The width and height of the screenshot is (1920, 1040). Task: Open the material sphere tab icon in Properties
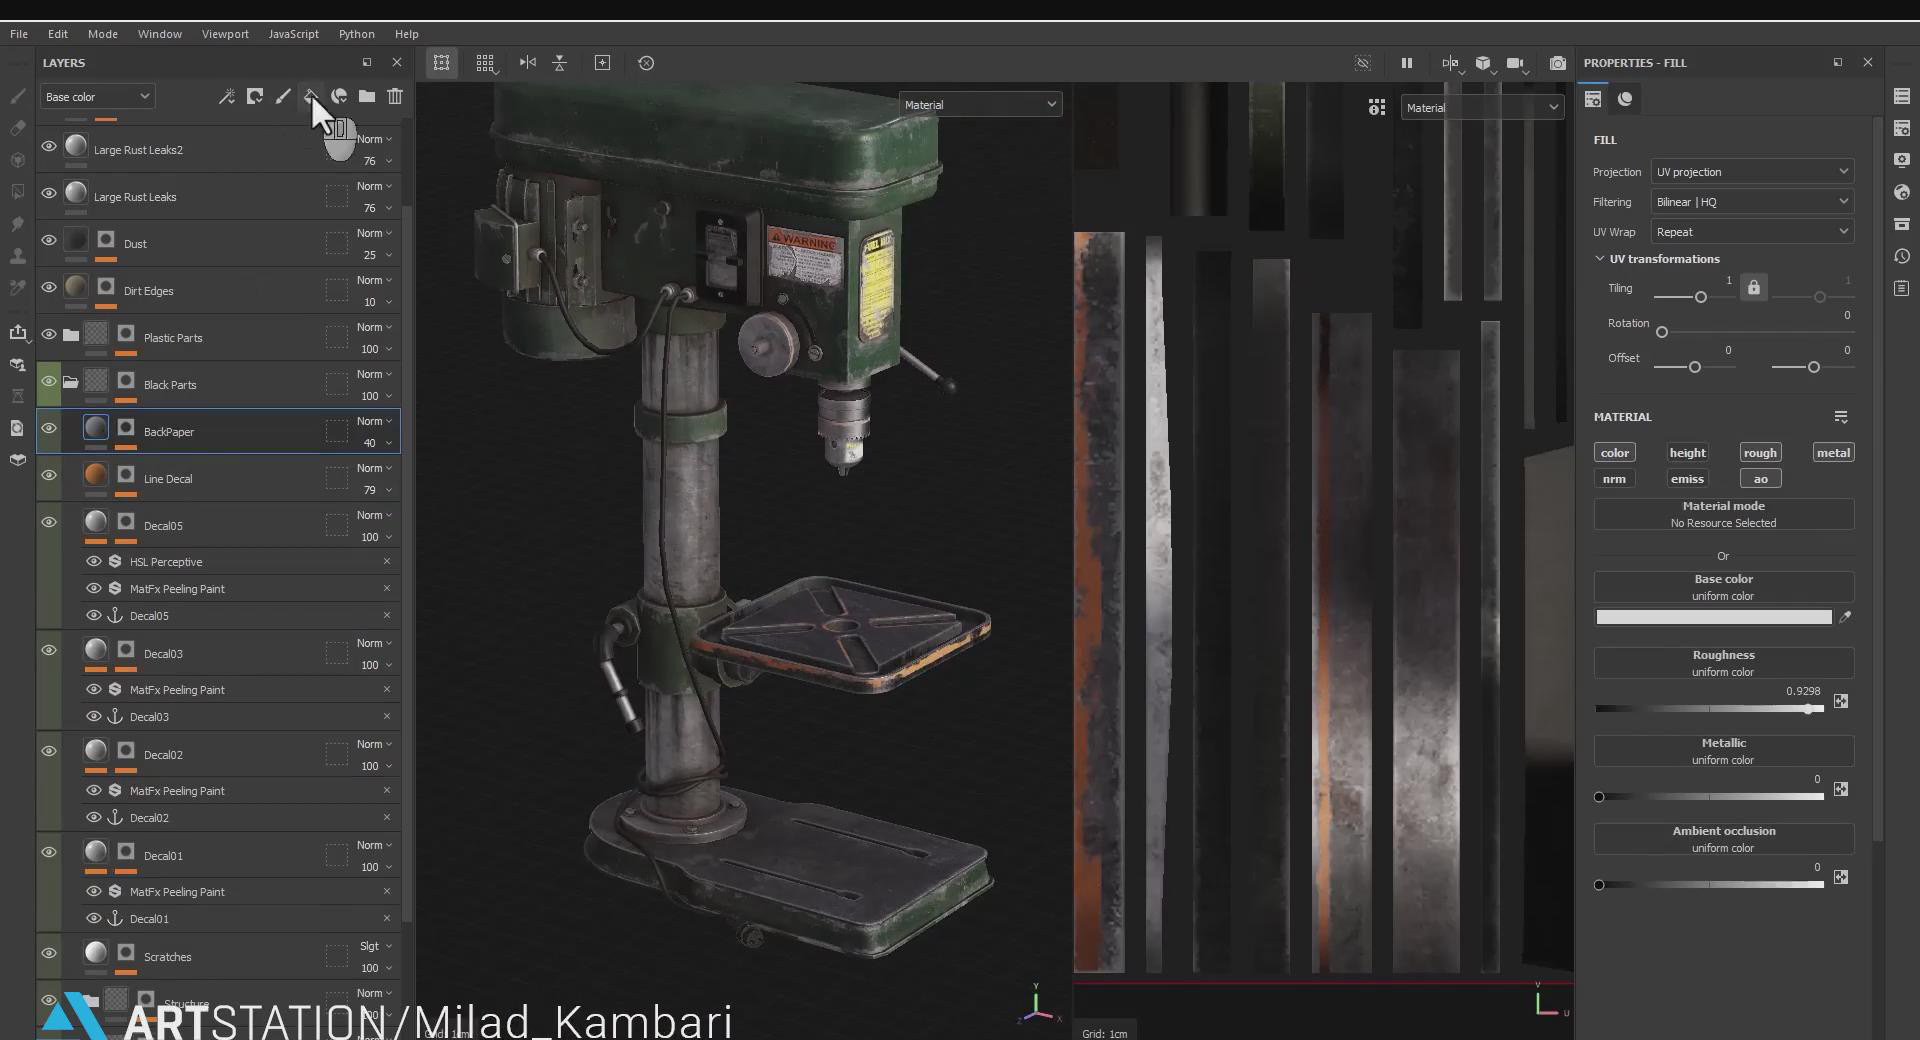point(1625,99)
